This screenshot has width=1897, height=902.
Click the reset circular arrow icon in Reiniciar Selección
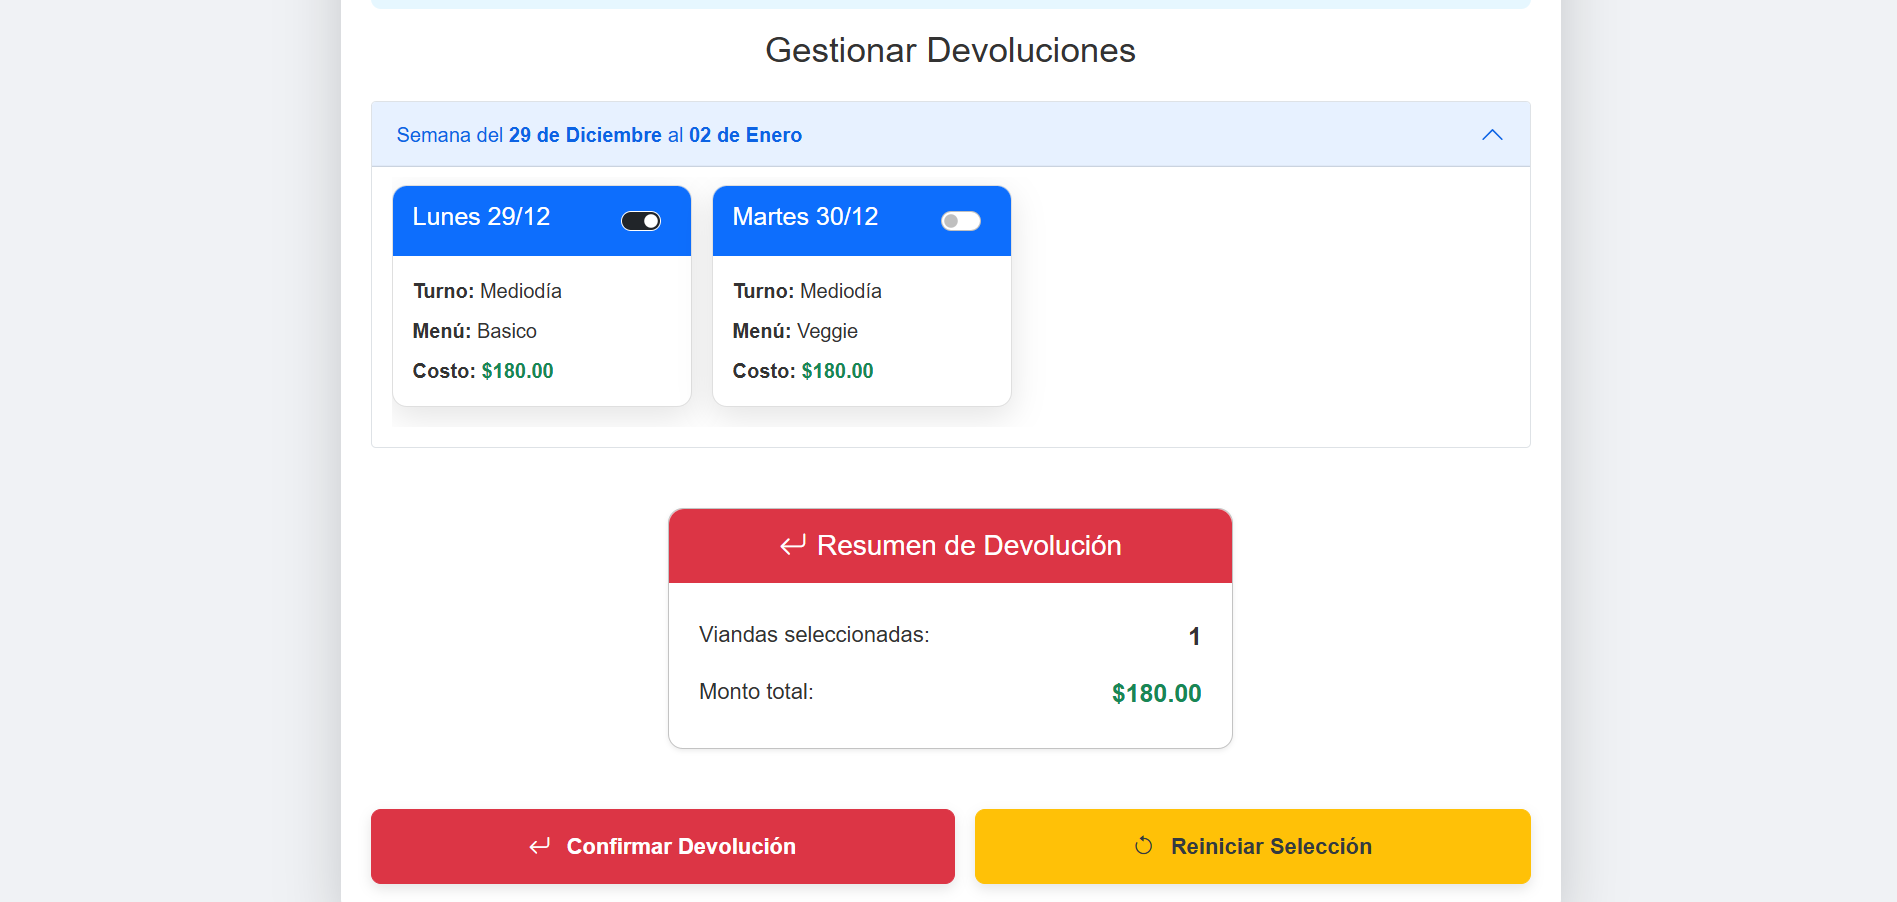click(1143, 846)
